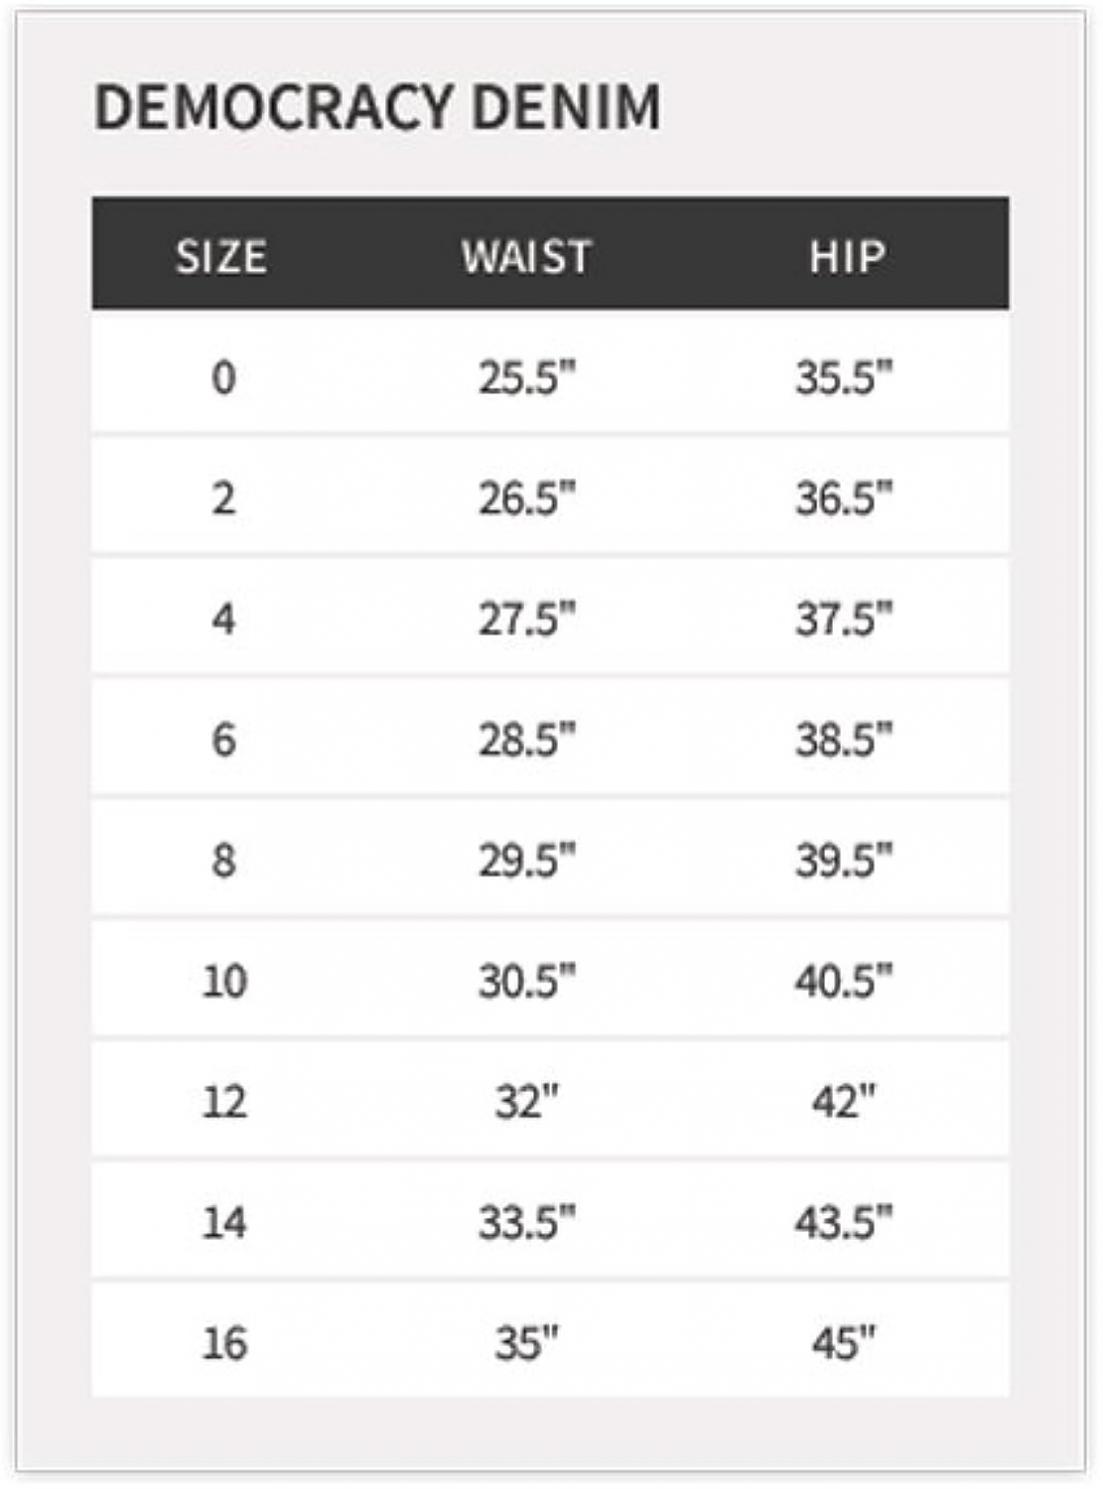This screenshot has height=1489, width=1103.
Task: Click the DEMOCRACY DENIM title
Action: coord(377,107)
